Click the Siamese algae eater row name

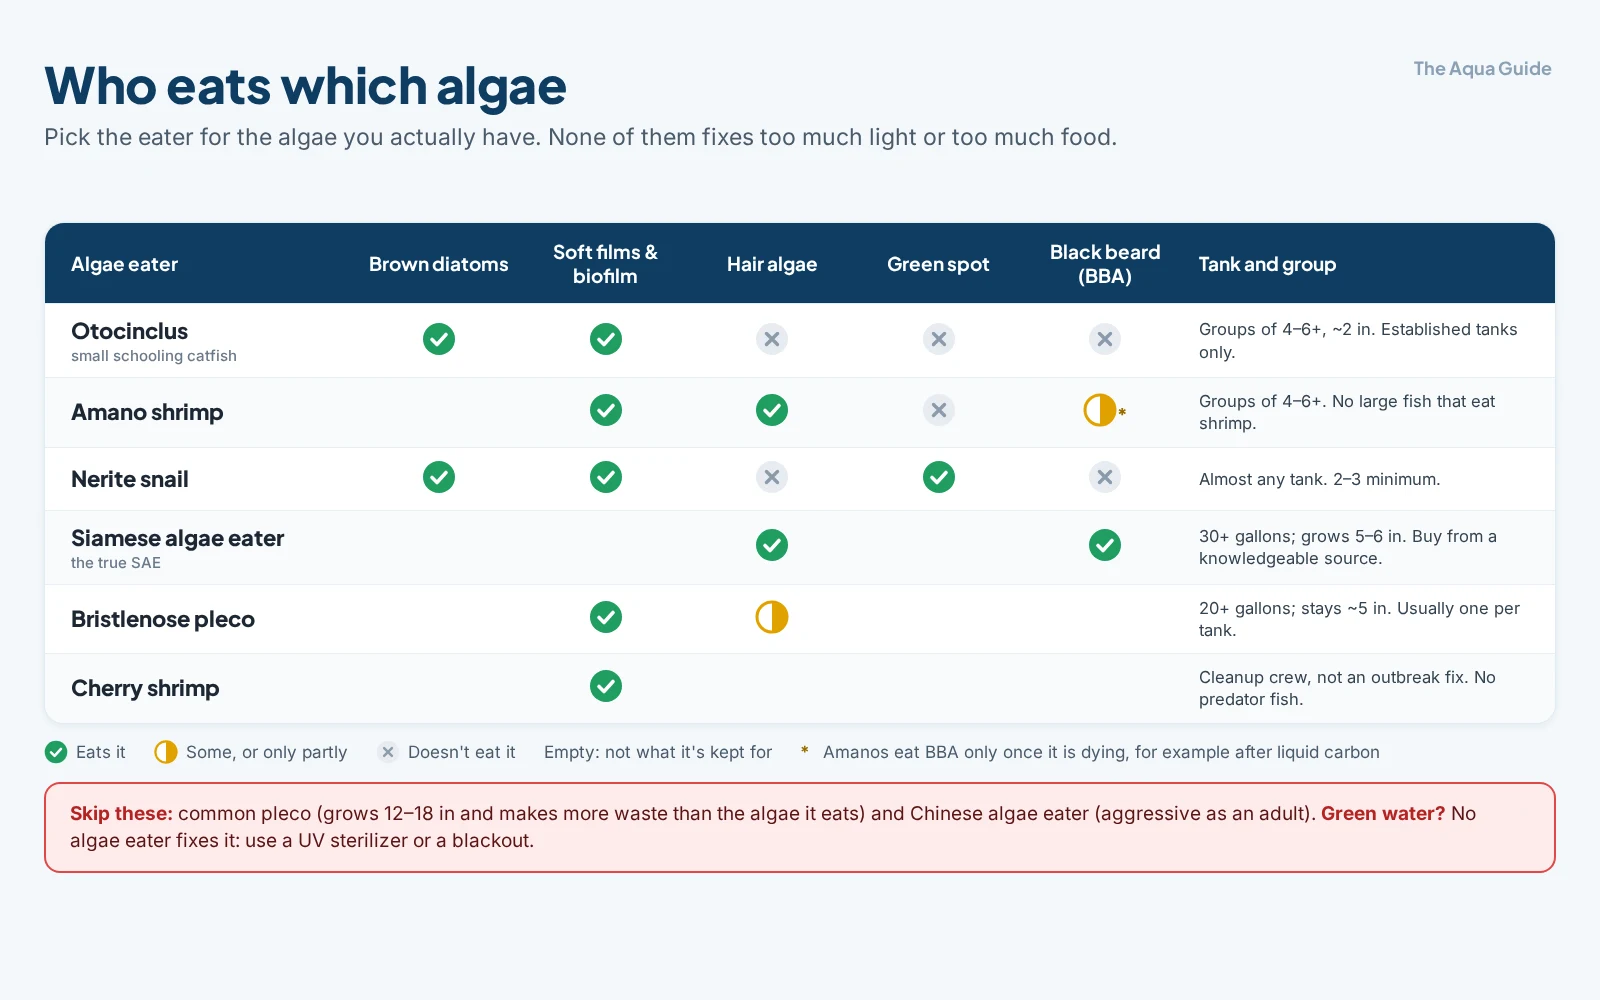177,538
